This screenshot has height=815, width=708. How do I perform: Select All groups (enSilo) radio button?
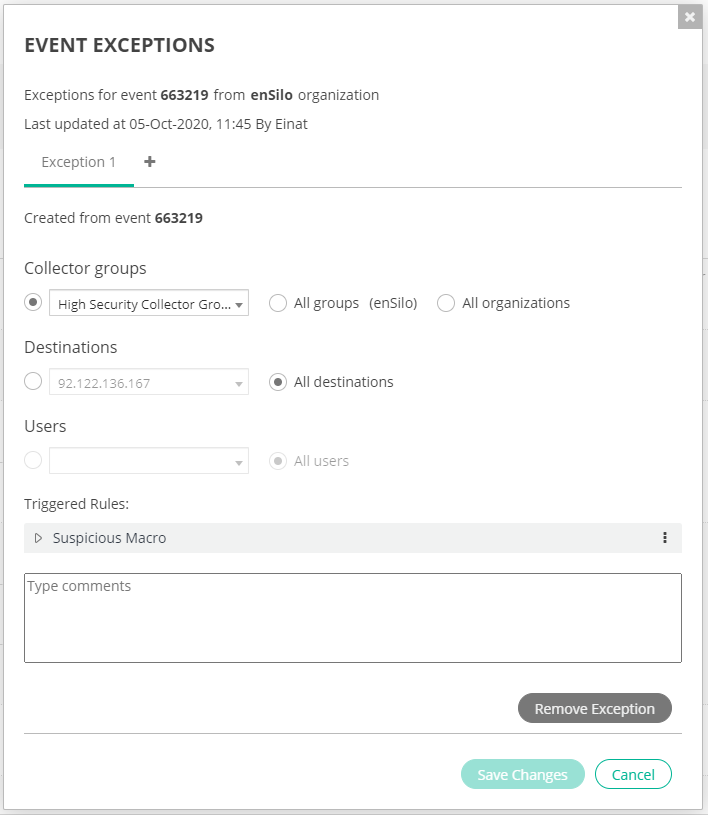tap(278, 303)
